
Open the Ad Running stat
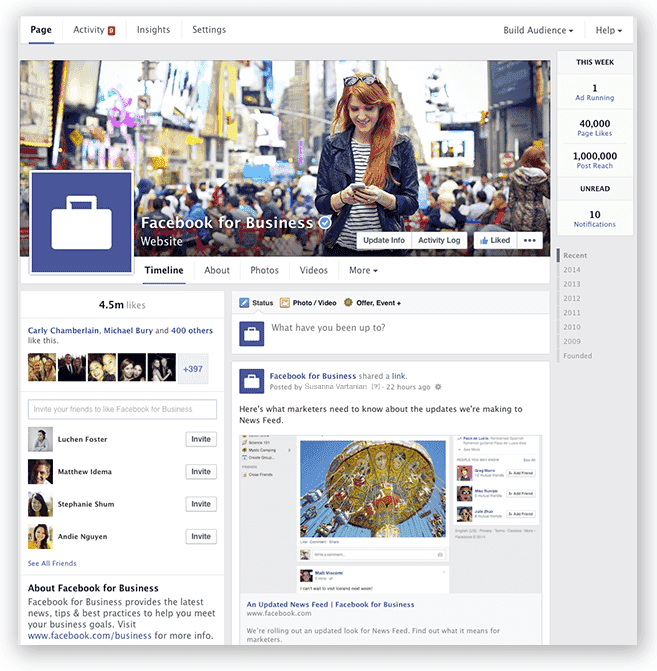[595, 92]
